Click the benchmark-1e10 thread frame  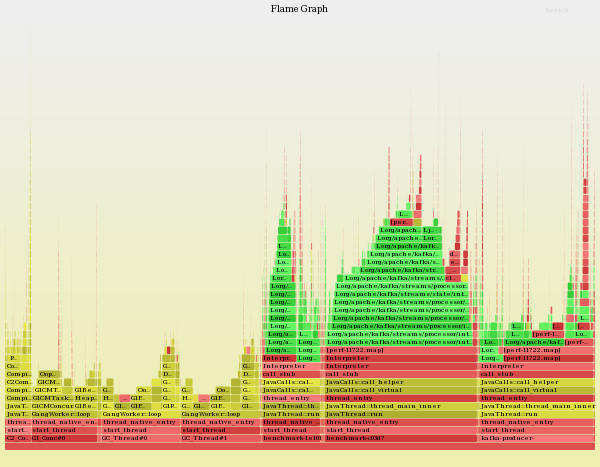coord(292,438)
